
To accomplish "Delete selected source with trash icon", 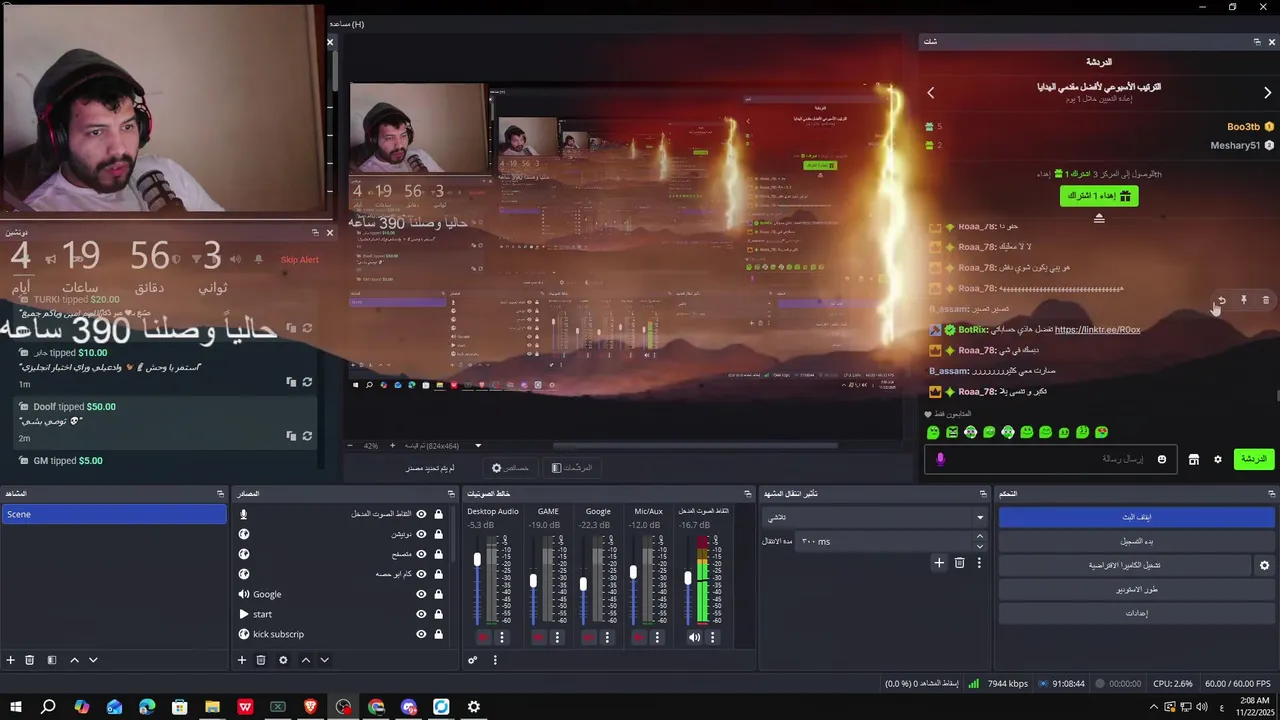I will point(261,660).
